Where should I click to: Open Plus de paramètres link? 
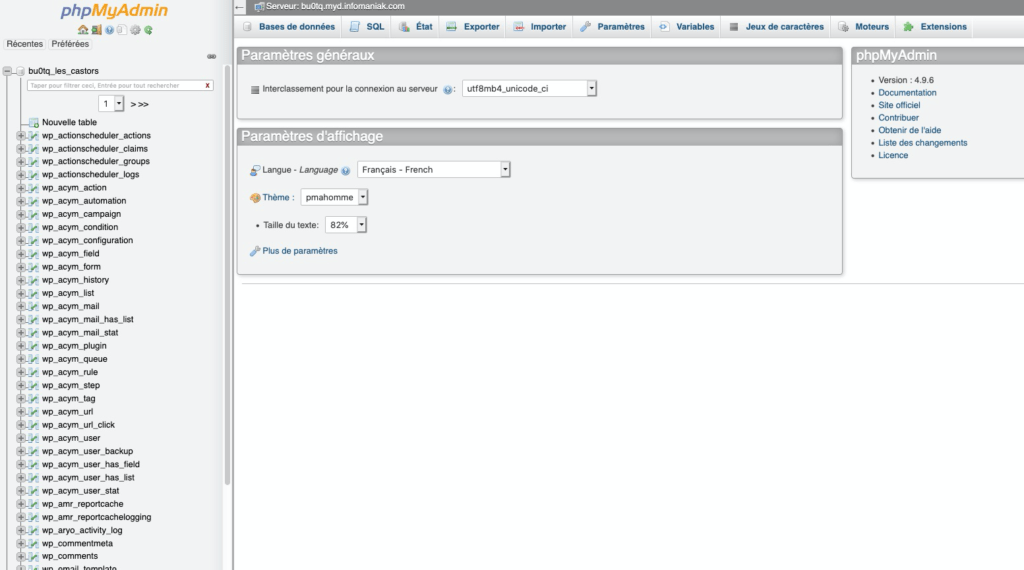300,251
